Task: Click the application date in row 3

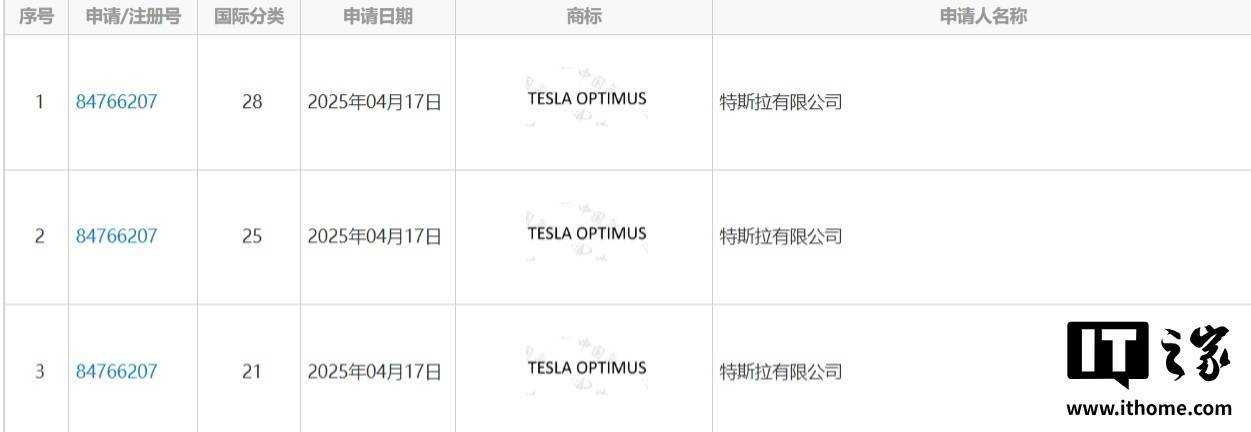Action: click(374, 371)
